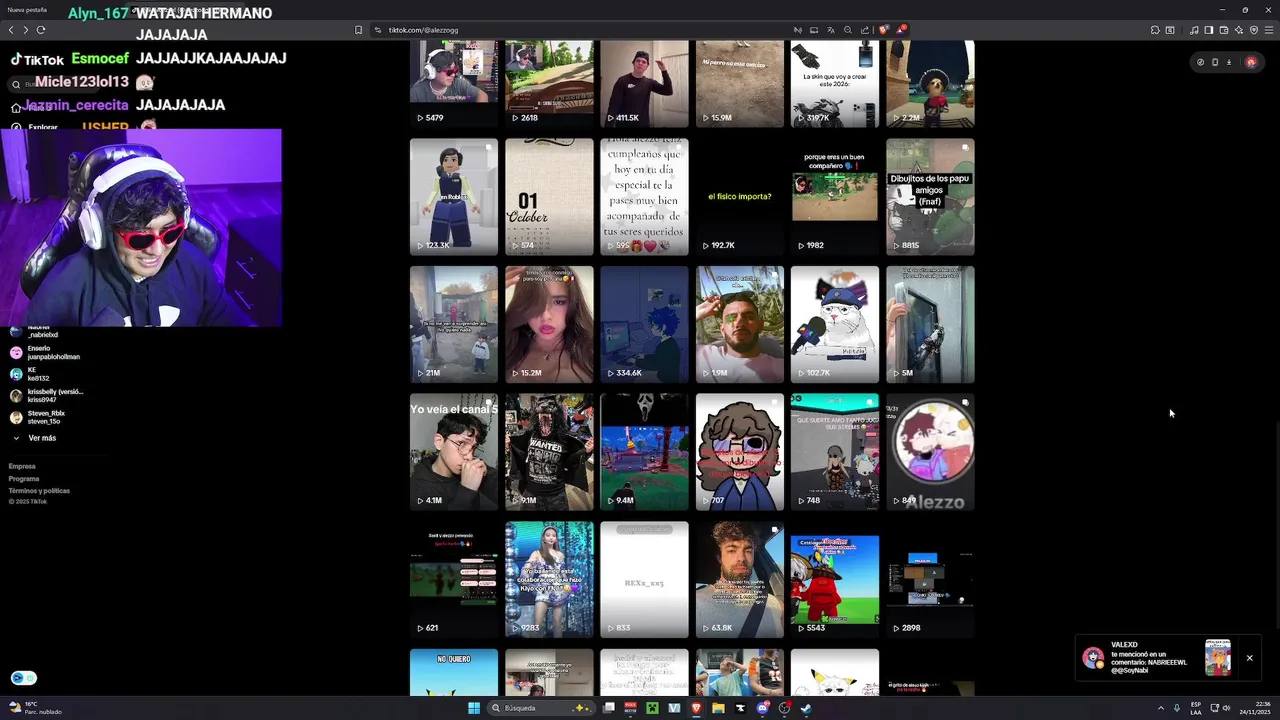This screenshot has height=720, width=1280.
Task: Open Brave Rewards triangle icon
Action: pos(901,30)
